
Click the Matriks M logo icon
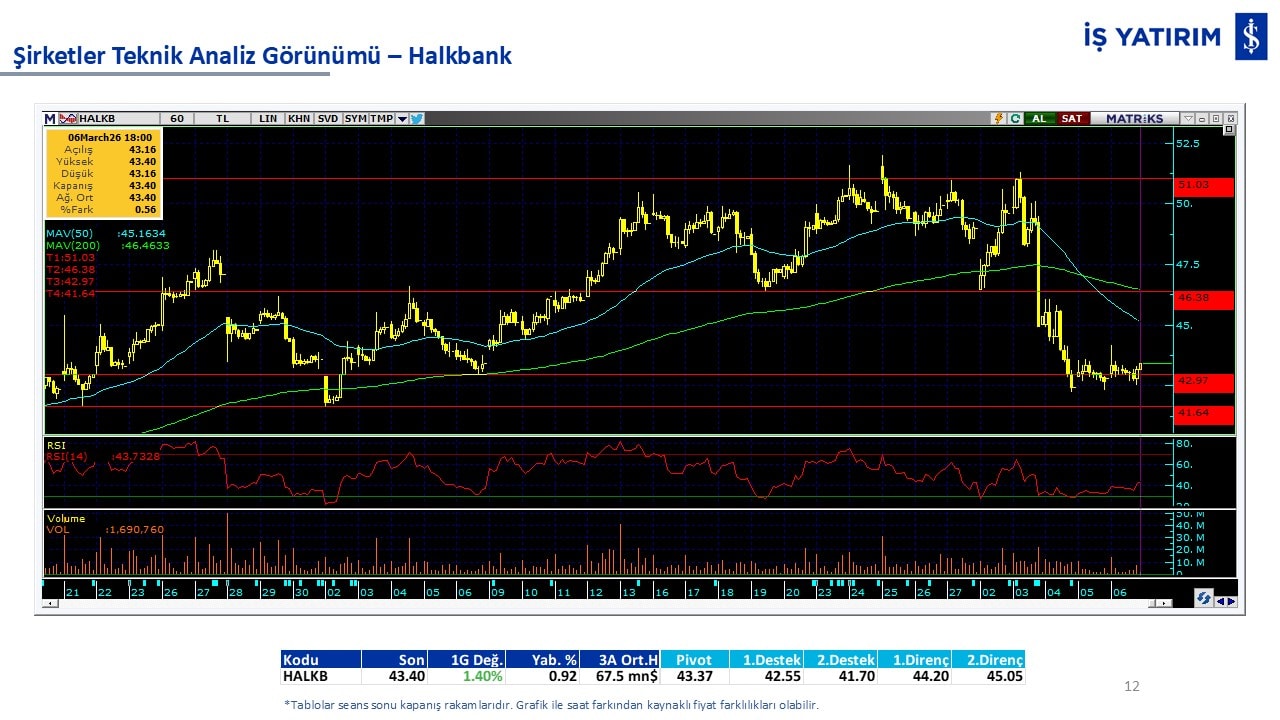click(x=50, y=118)
